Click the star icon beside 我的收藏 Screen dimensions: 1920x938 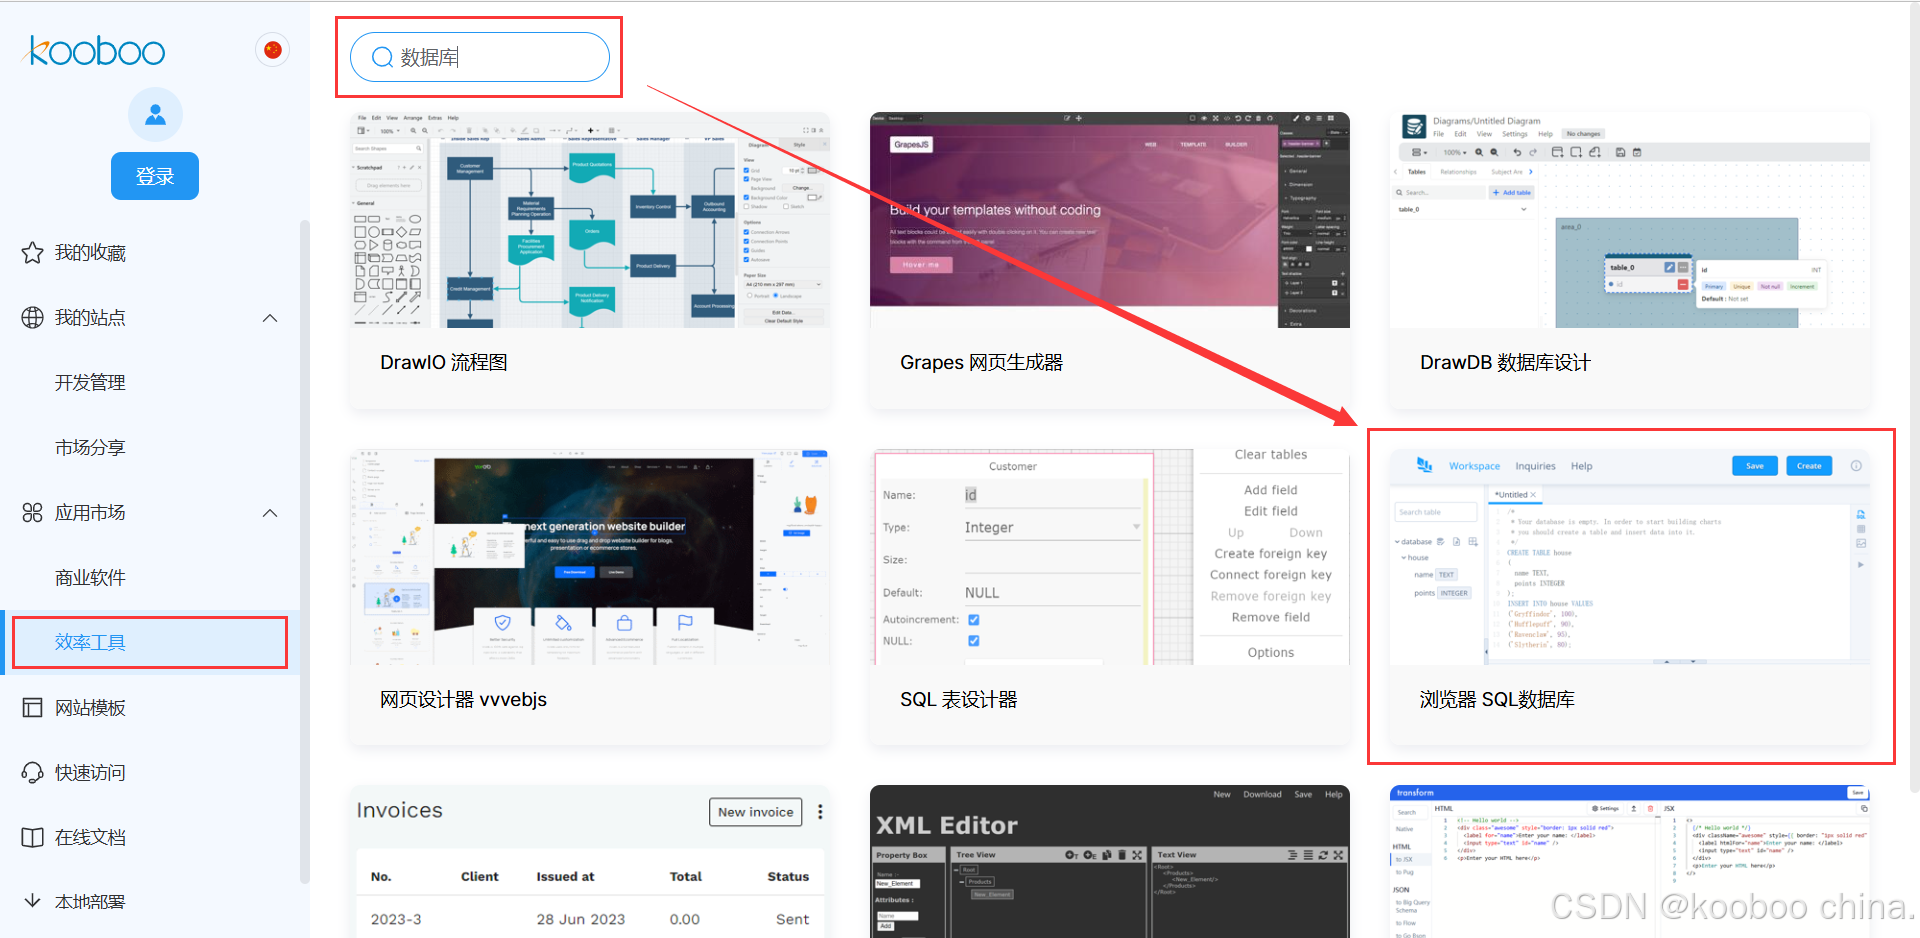pyautogui.click(x=32, y=253)
